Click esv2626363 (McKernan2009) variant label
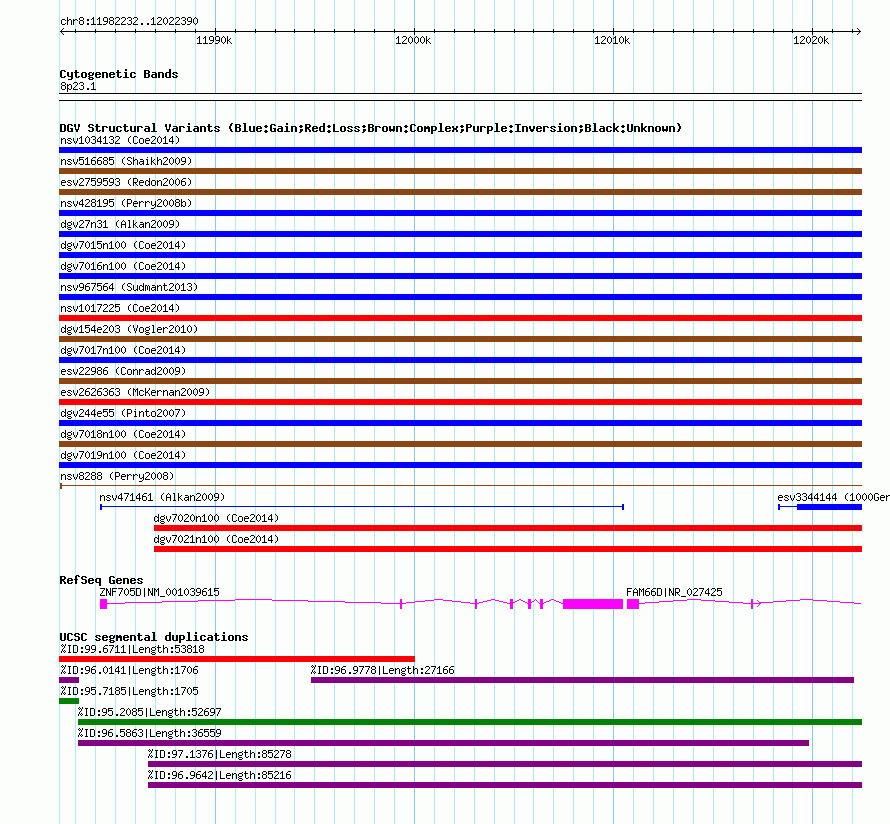This screenshot has height=824, width=890. (x=135, y=392)
